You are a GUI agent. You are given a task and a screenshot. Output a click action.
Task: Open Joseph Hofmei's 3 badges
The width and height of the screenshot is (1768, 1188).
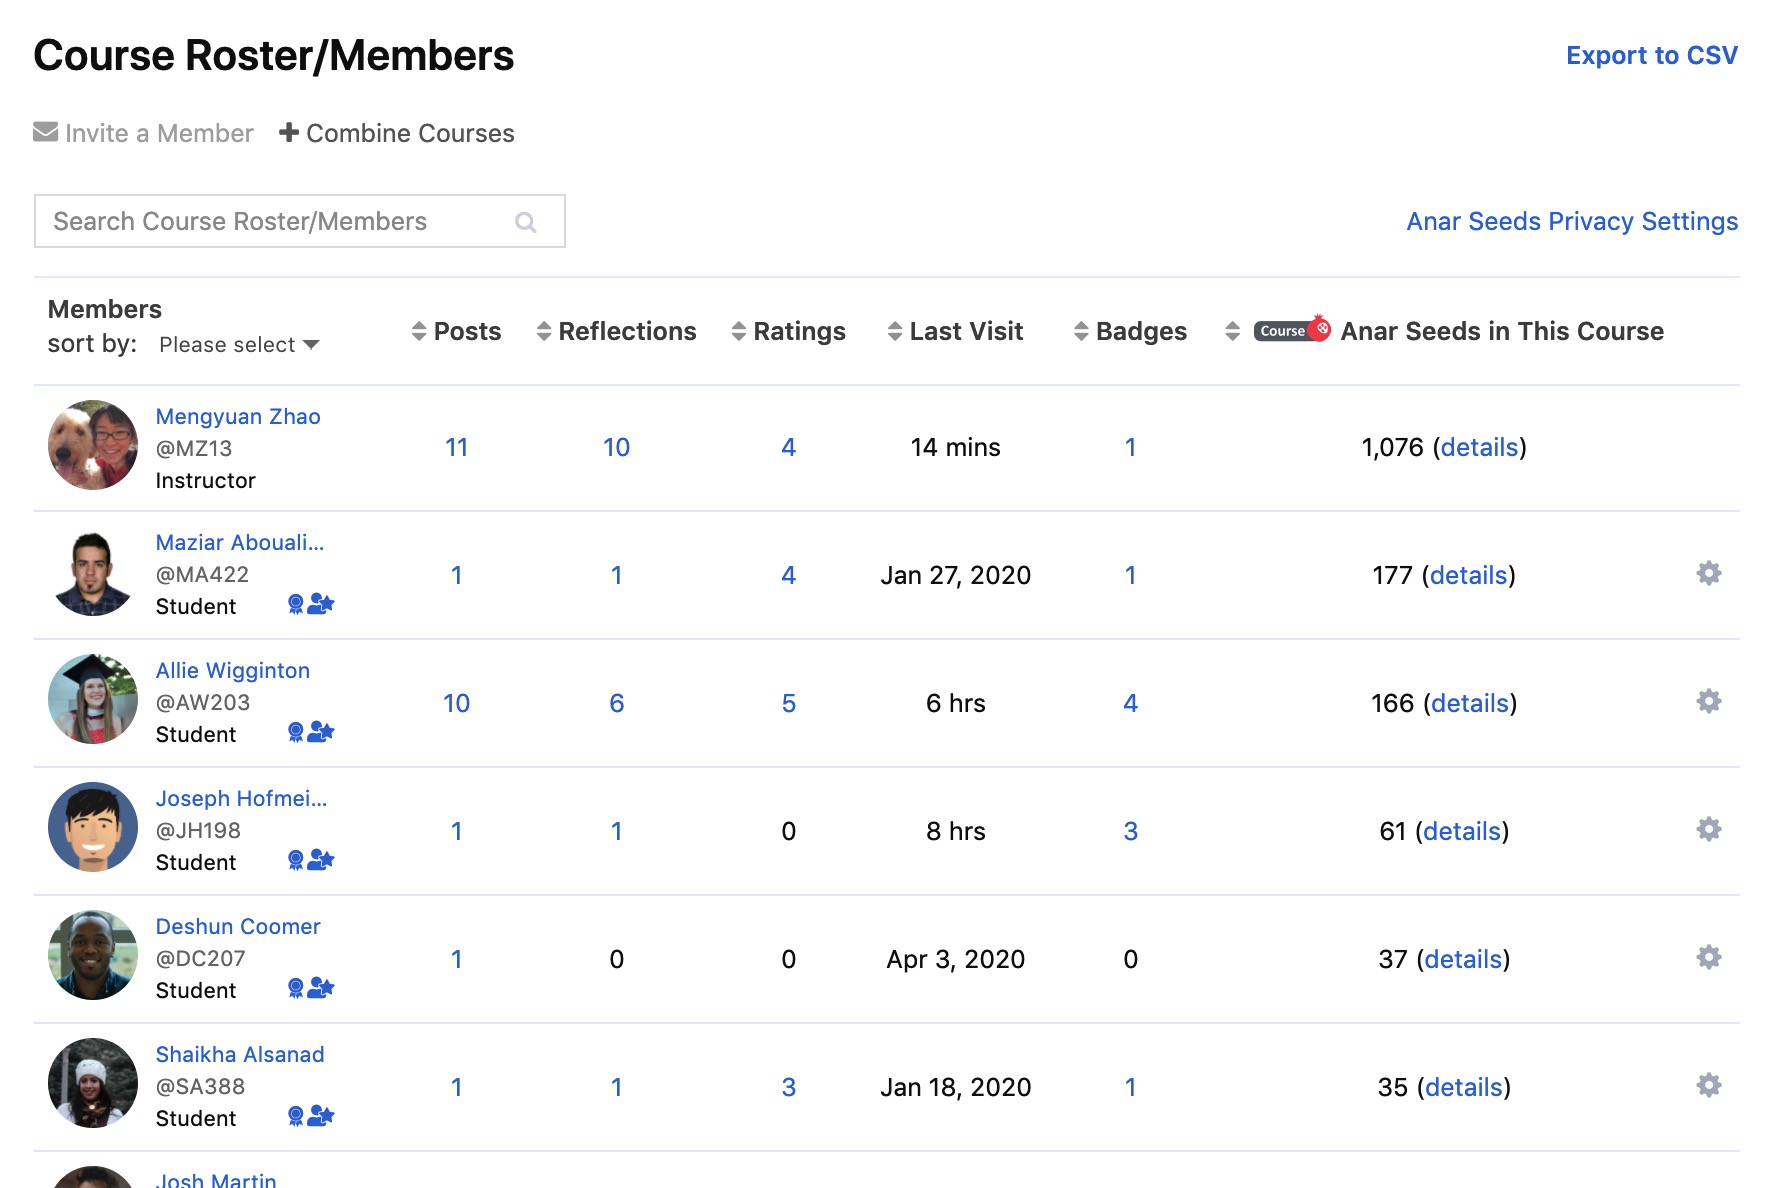1130,831
